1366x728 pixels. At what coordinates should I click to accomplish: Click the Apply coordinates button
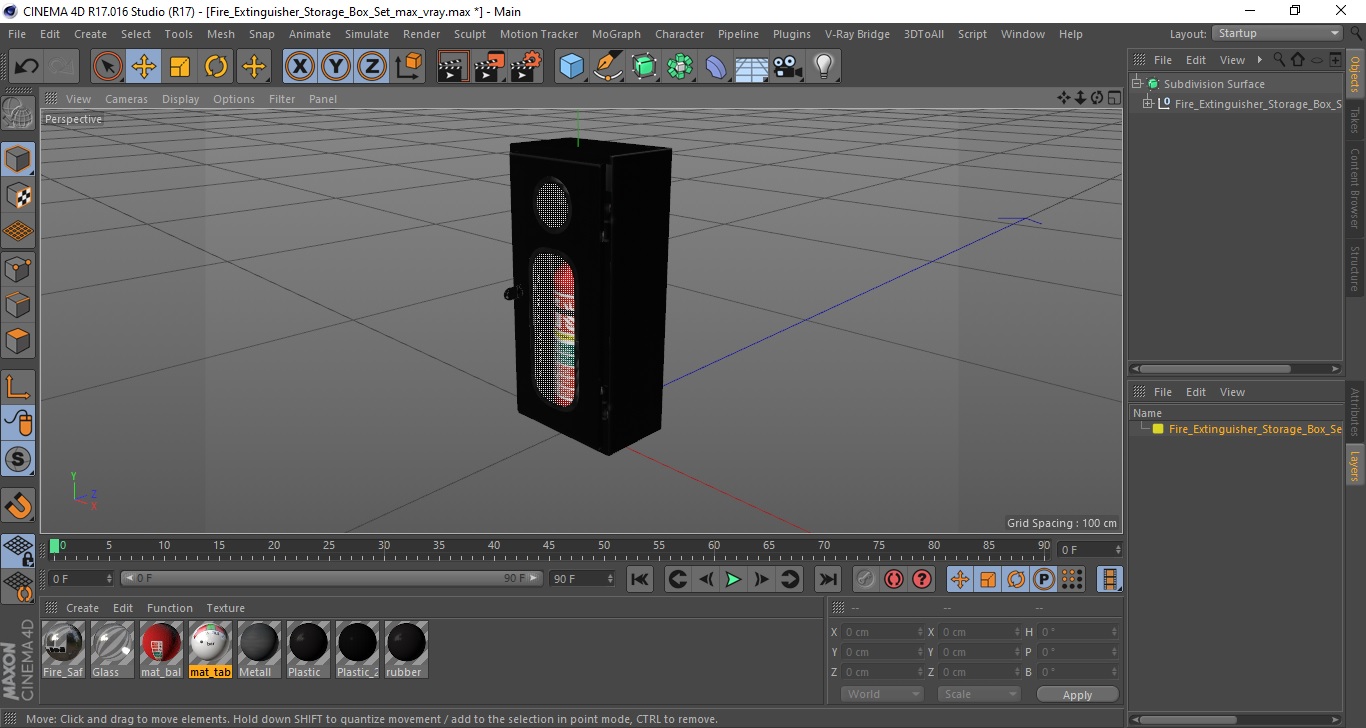coord(1077,695)
